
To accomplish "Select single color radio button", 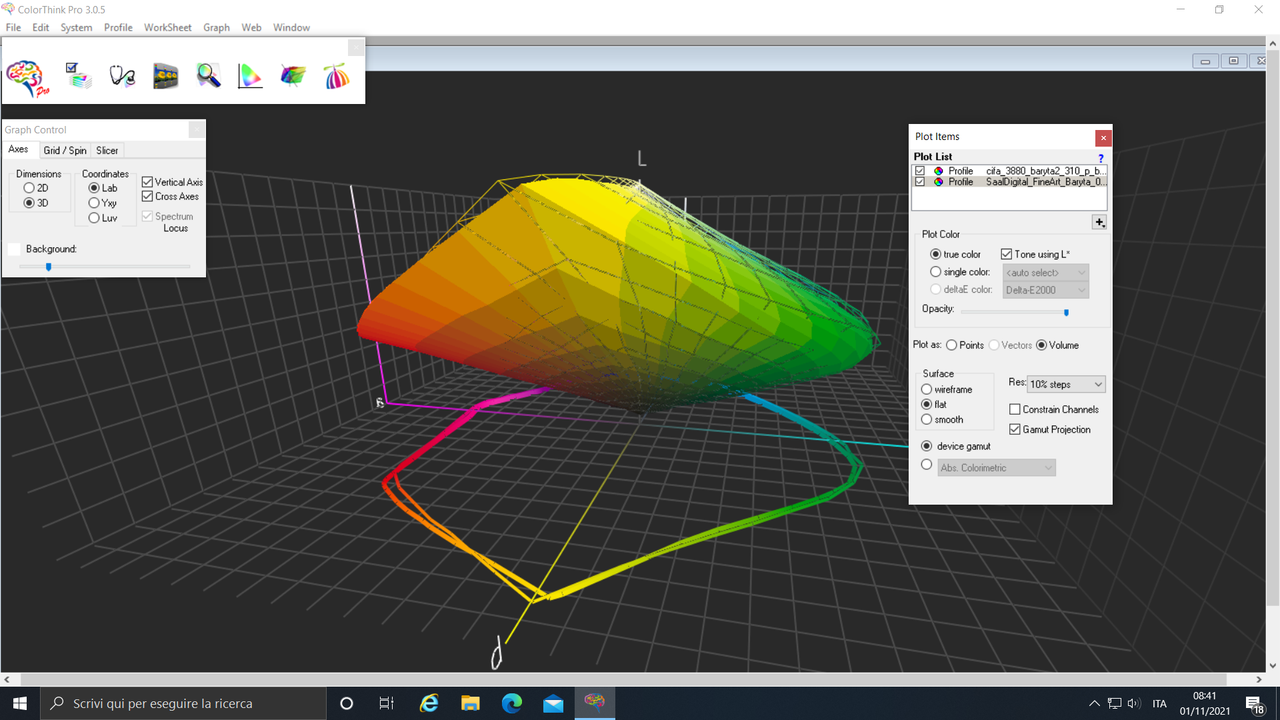I will click(x=936, y=272).
